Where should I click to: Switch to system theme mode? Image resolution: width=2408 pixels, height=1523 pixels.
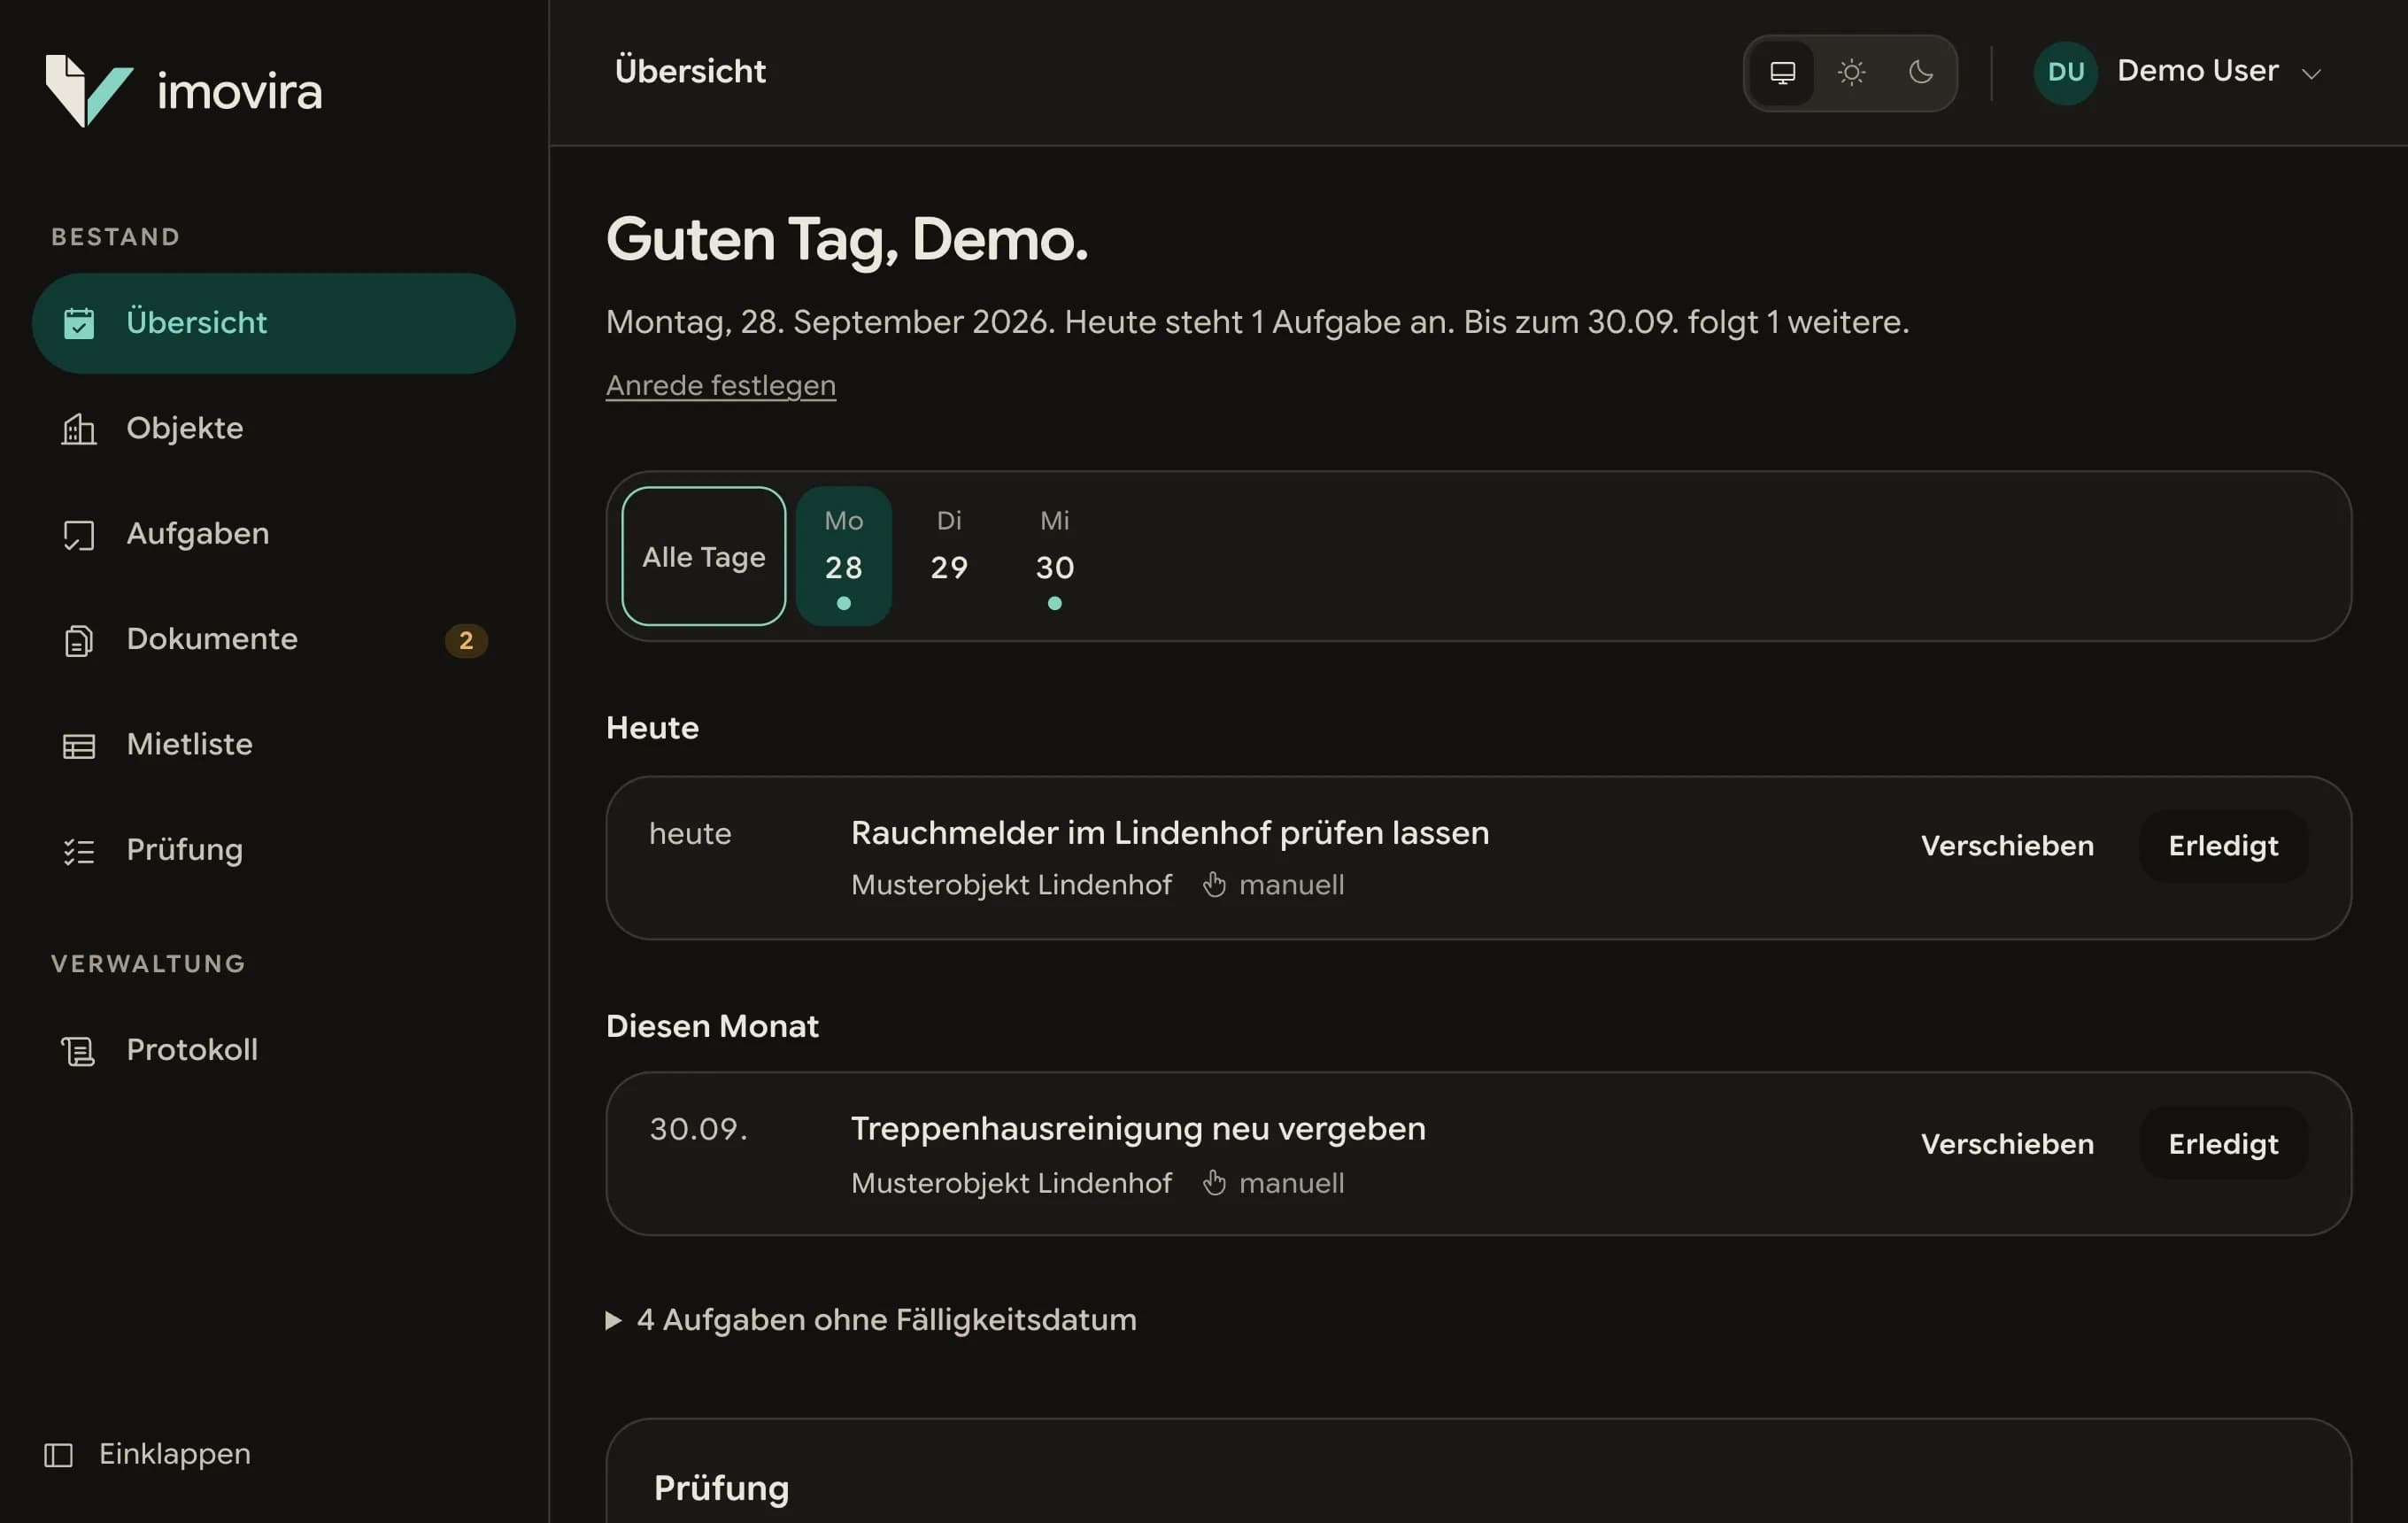[1782, 73]
